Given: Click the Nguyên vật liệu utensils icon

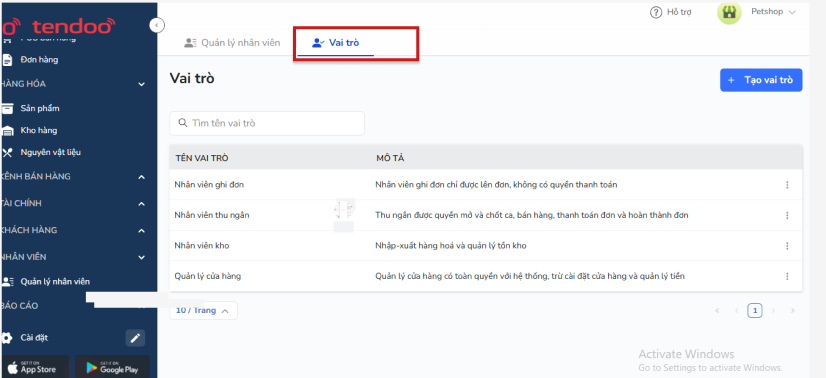Looking at the screenshot, I should point(7,153).
